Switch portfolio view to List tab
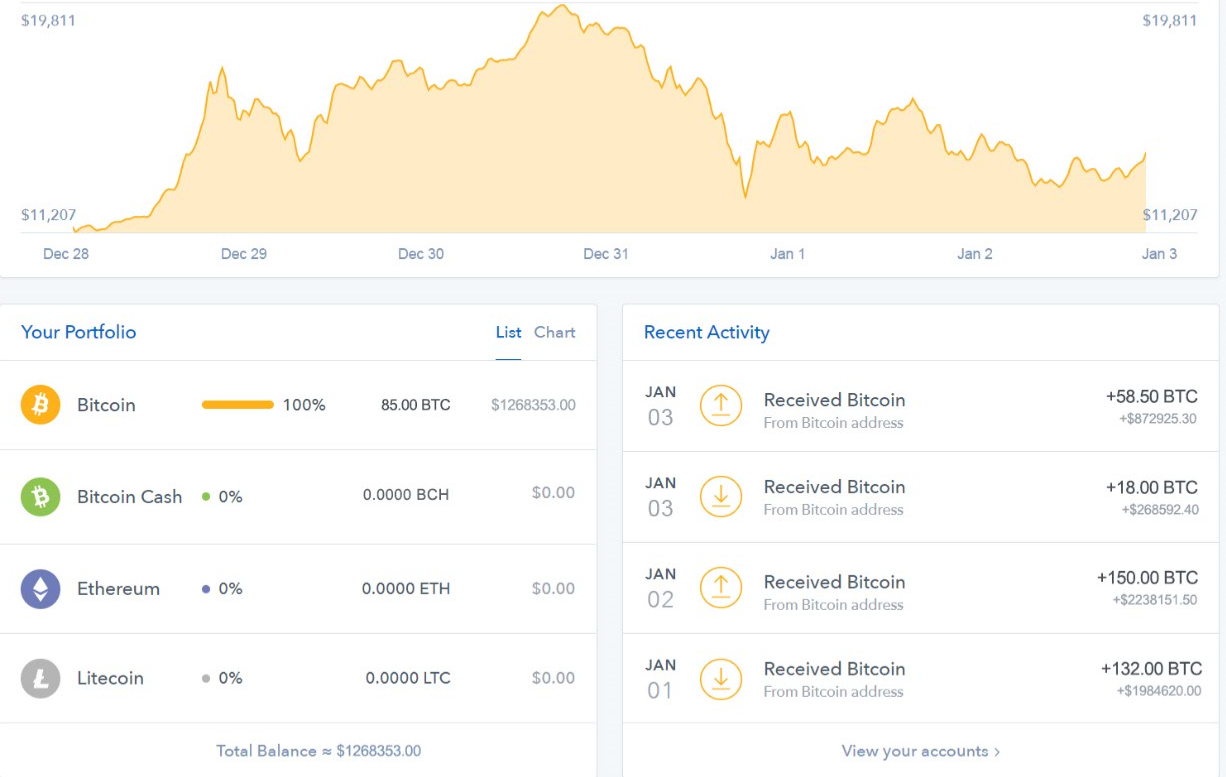 509,332
